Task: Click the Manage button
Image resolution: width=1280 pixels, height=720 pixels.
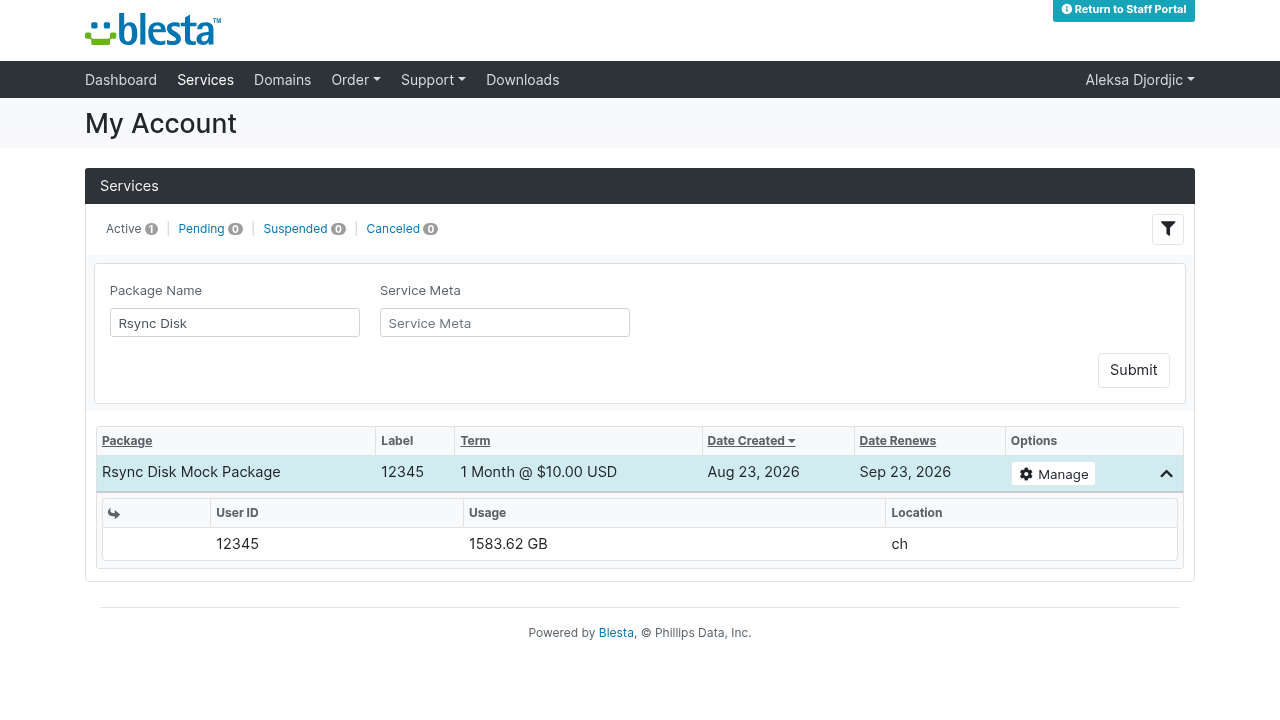Action: (x=1053, y=474)
